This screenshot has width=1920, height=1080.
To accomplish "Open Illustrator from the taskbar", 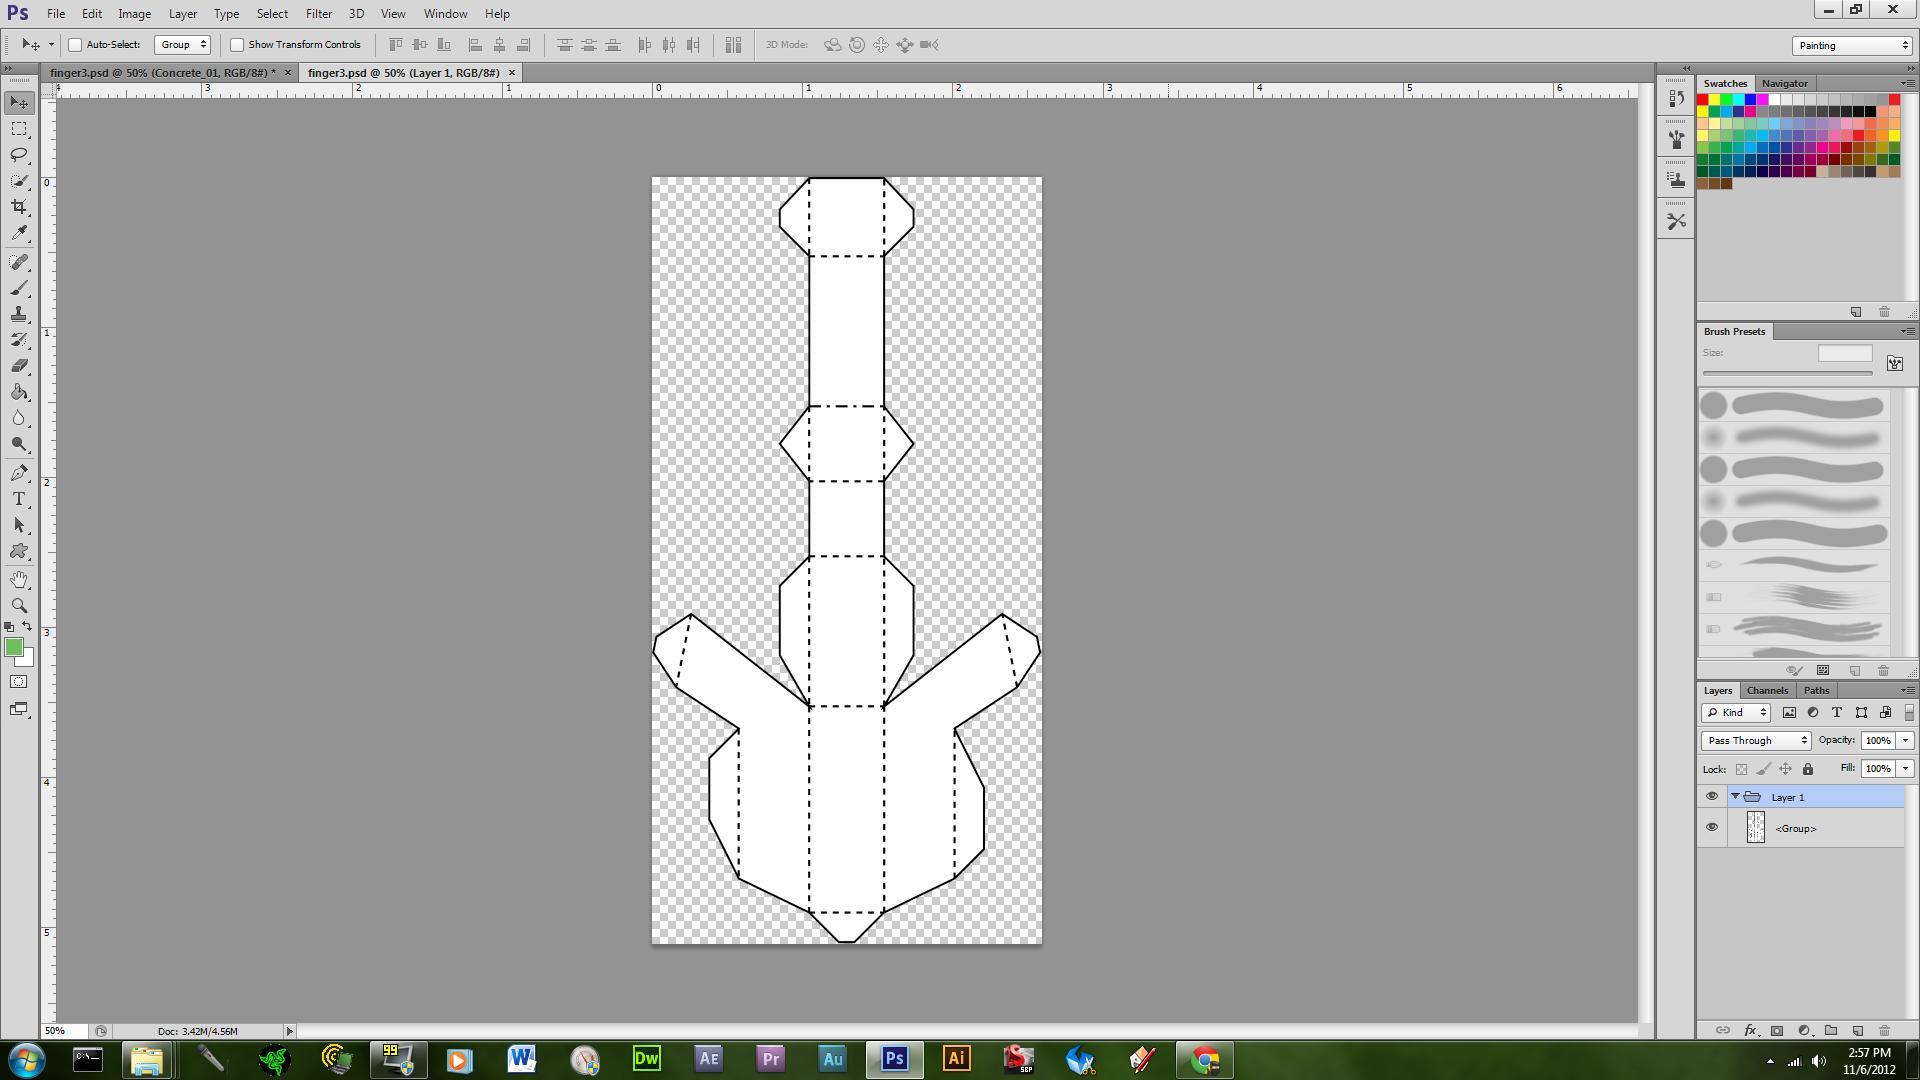I will [x=957, y=1059].
